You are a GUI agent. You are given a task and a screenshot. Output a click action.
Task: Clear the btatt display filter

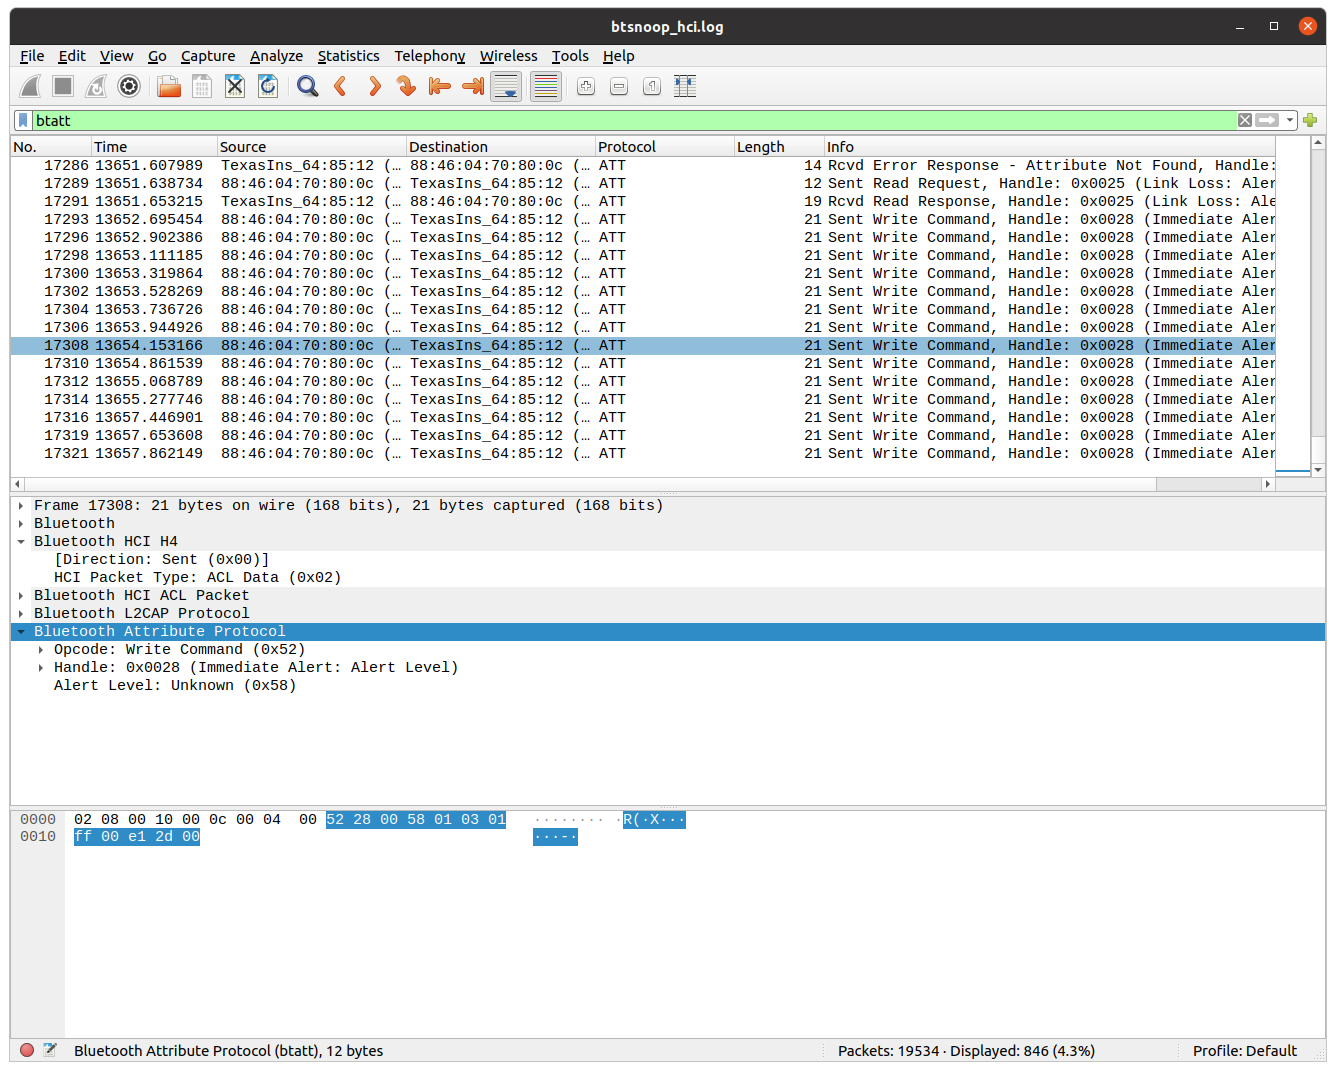tap(1245, 120)
